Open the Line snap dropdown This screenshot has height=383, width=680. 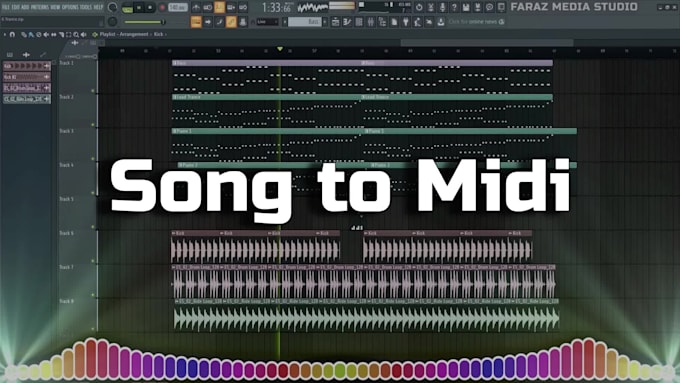pos(267,22)
